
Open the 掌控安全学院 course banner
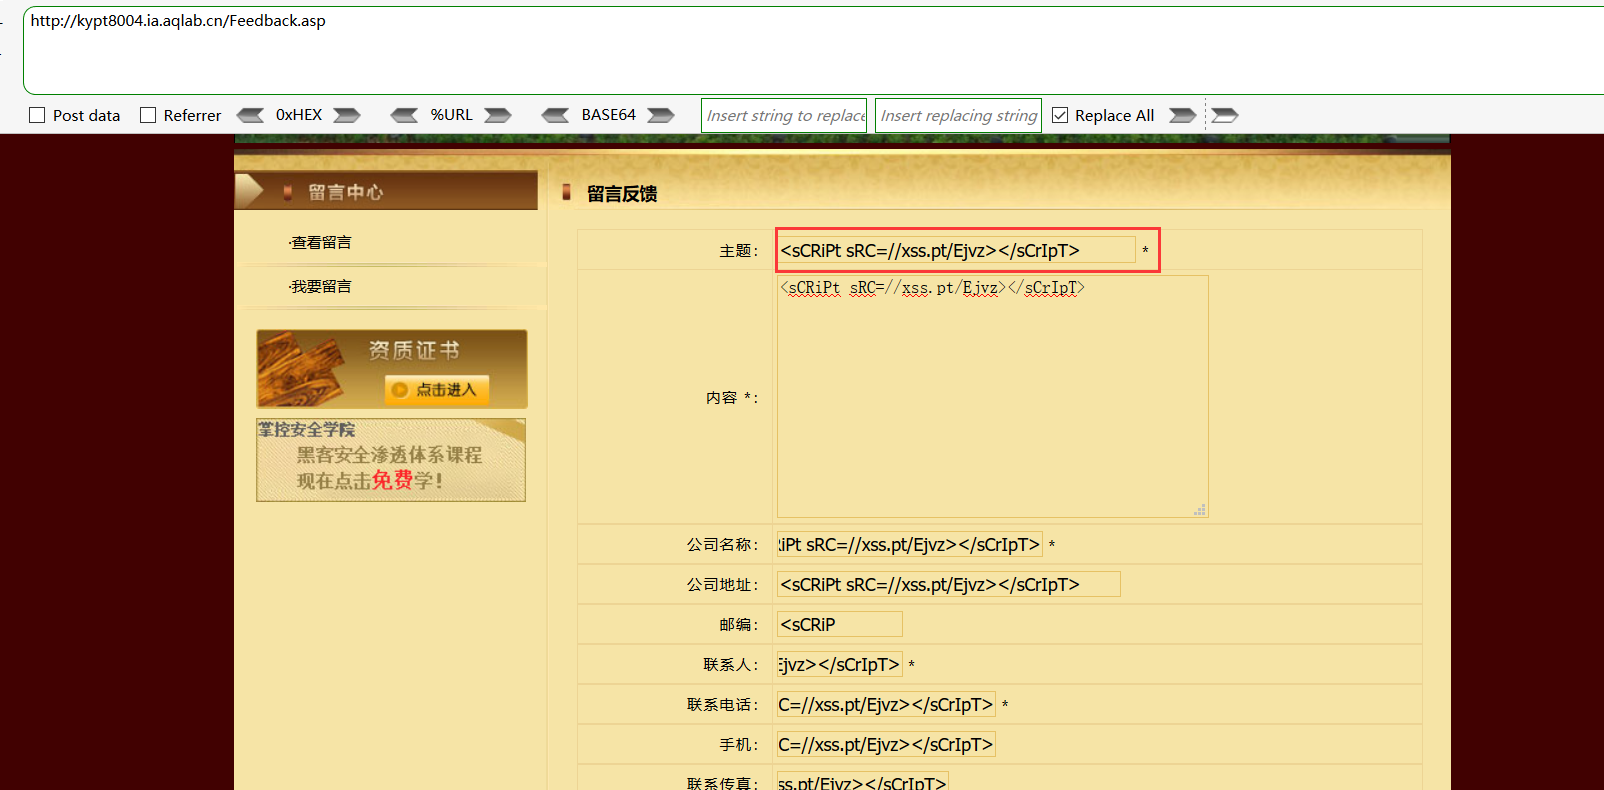point(391,460)
